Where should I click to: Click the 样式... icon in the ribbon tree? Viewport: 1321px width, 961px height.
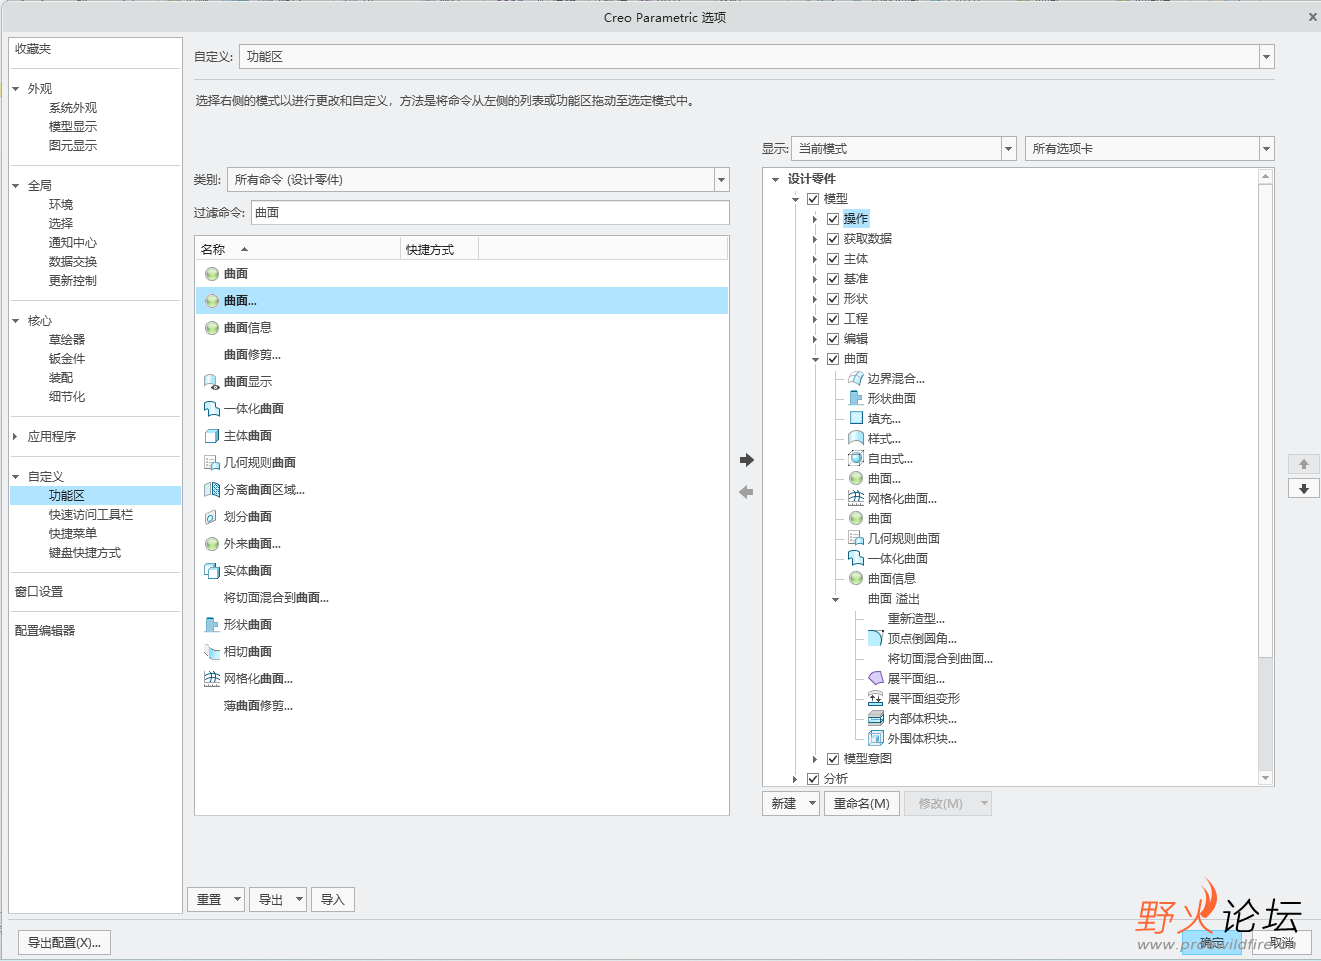click(856, 439)
